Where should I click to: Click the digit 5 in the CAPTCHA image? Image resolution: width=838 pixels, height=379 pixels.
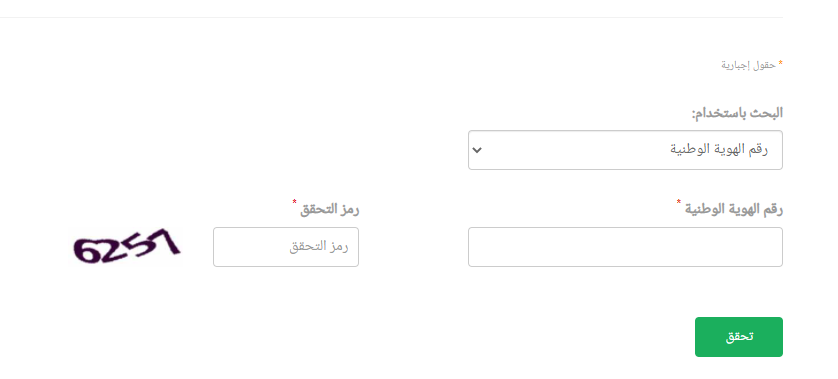pyautogui.click(x=140, y=244)
